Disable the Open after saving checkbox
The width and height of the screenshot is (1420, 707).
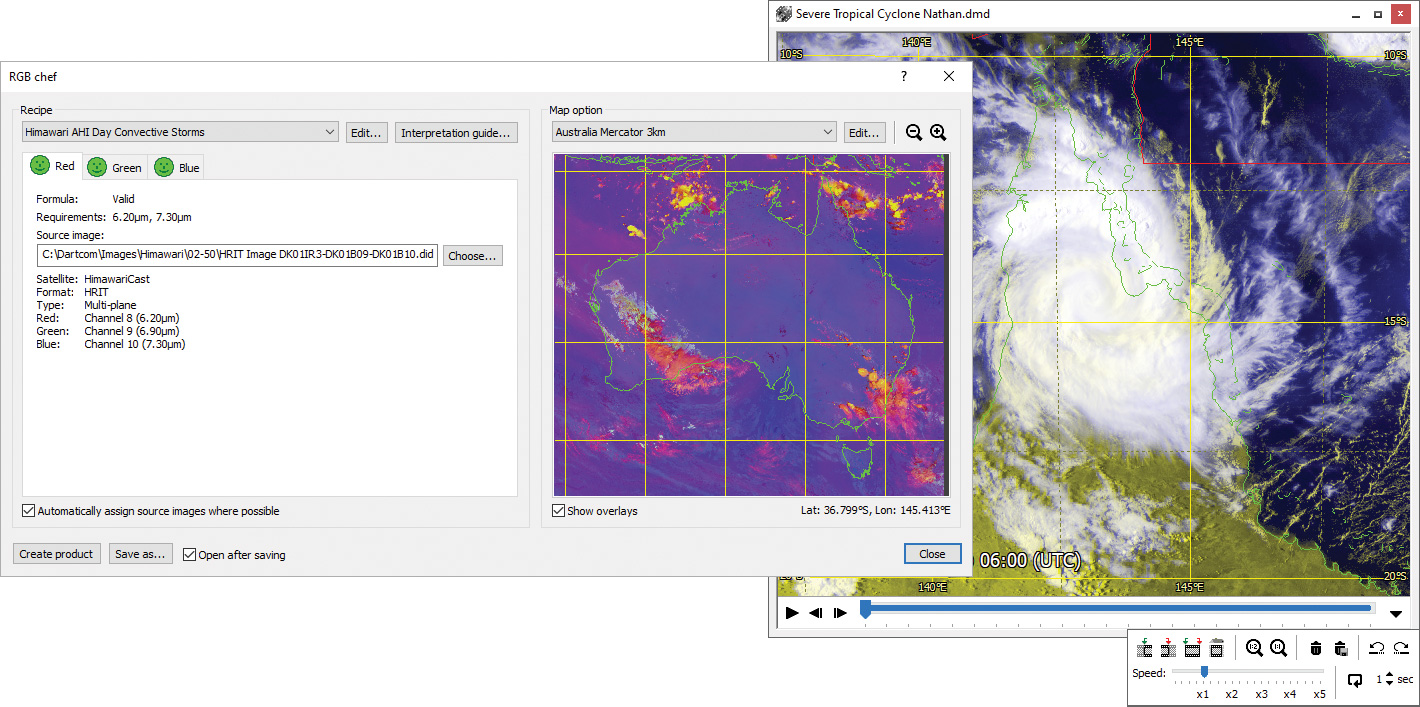189,555
